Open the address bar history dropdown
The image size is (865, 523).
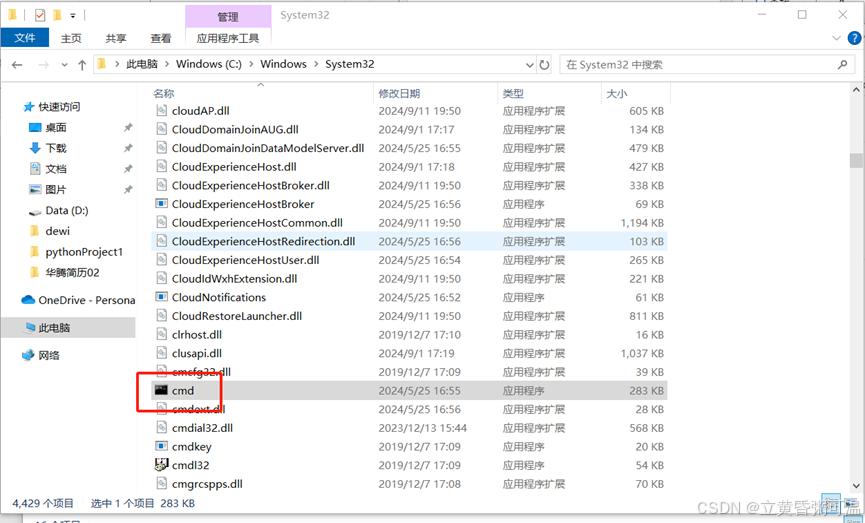click(x=530, y=65)
